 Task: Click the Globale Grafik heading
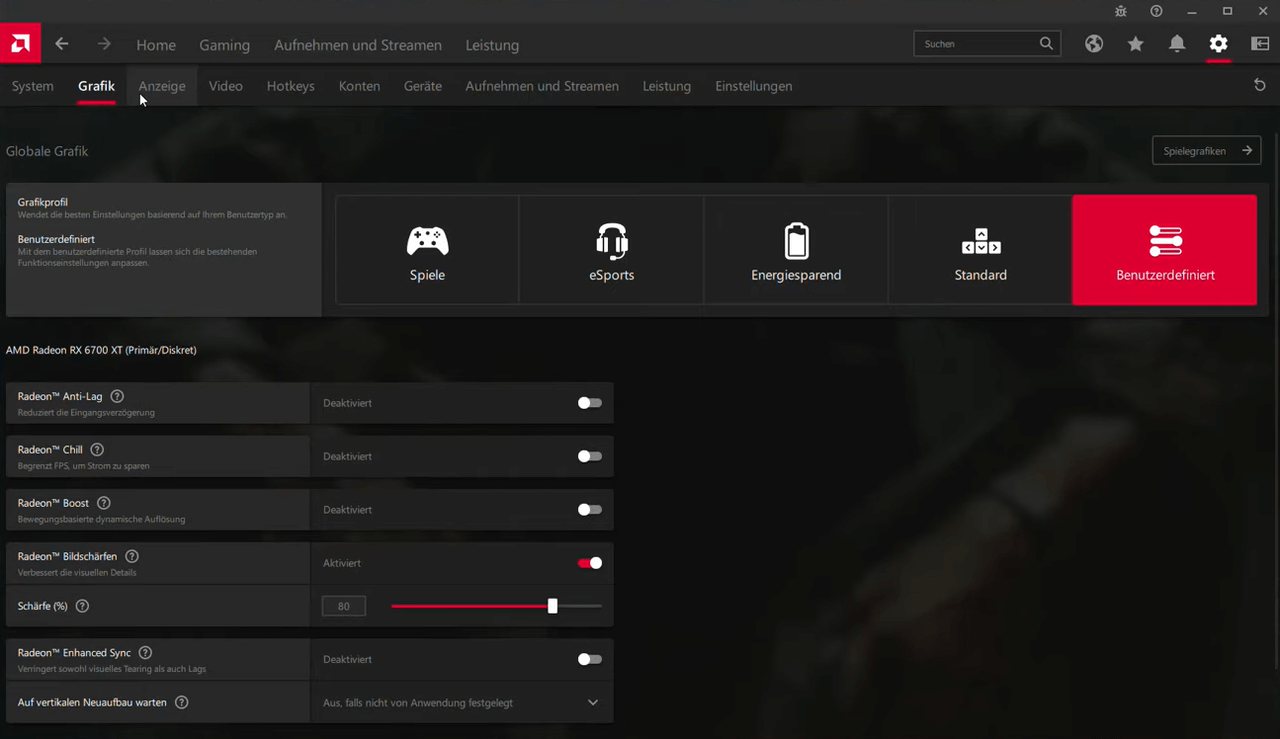[47, 151]
